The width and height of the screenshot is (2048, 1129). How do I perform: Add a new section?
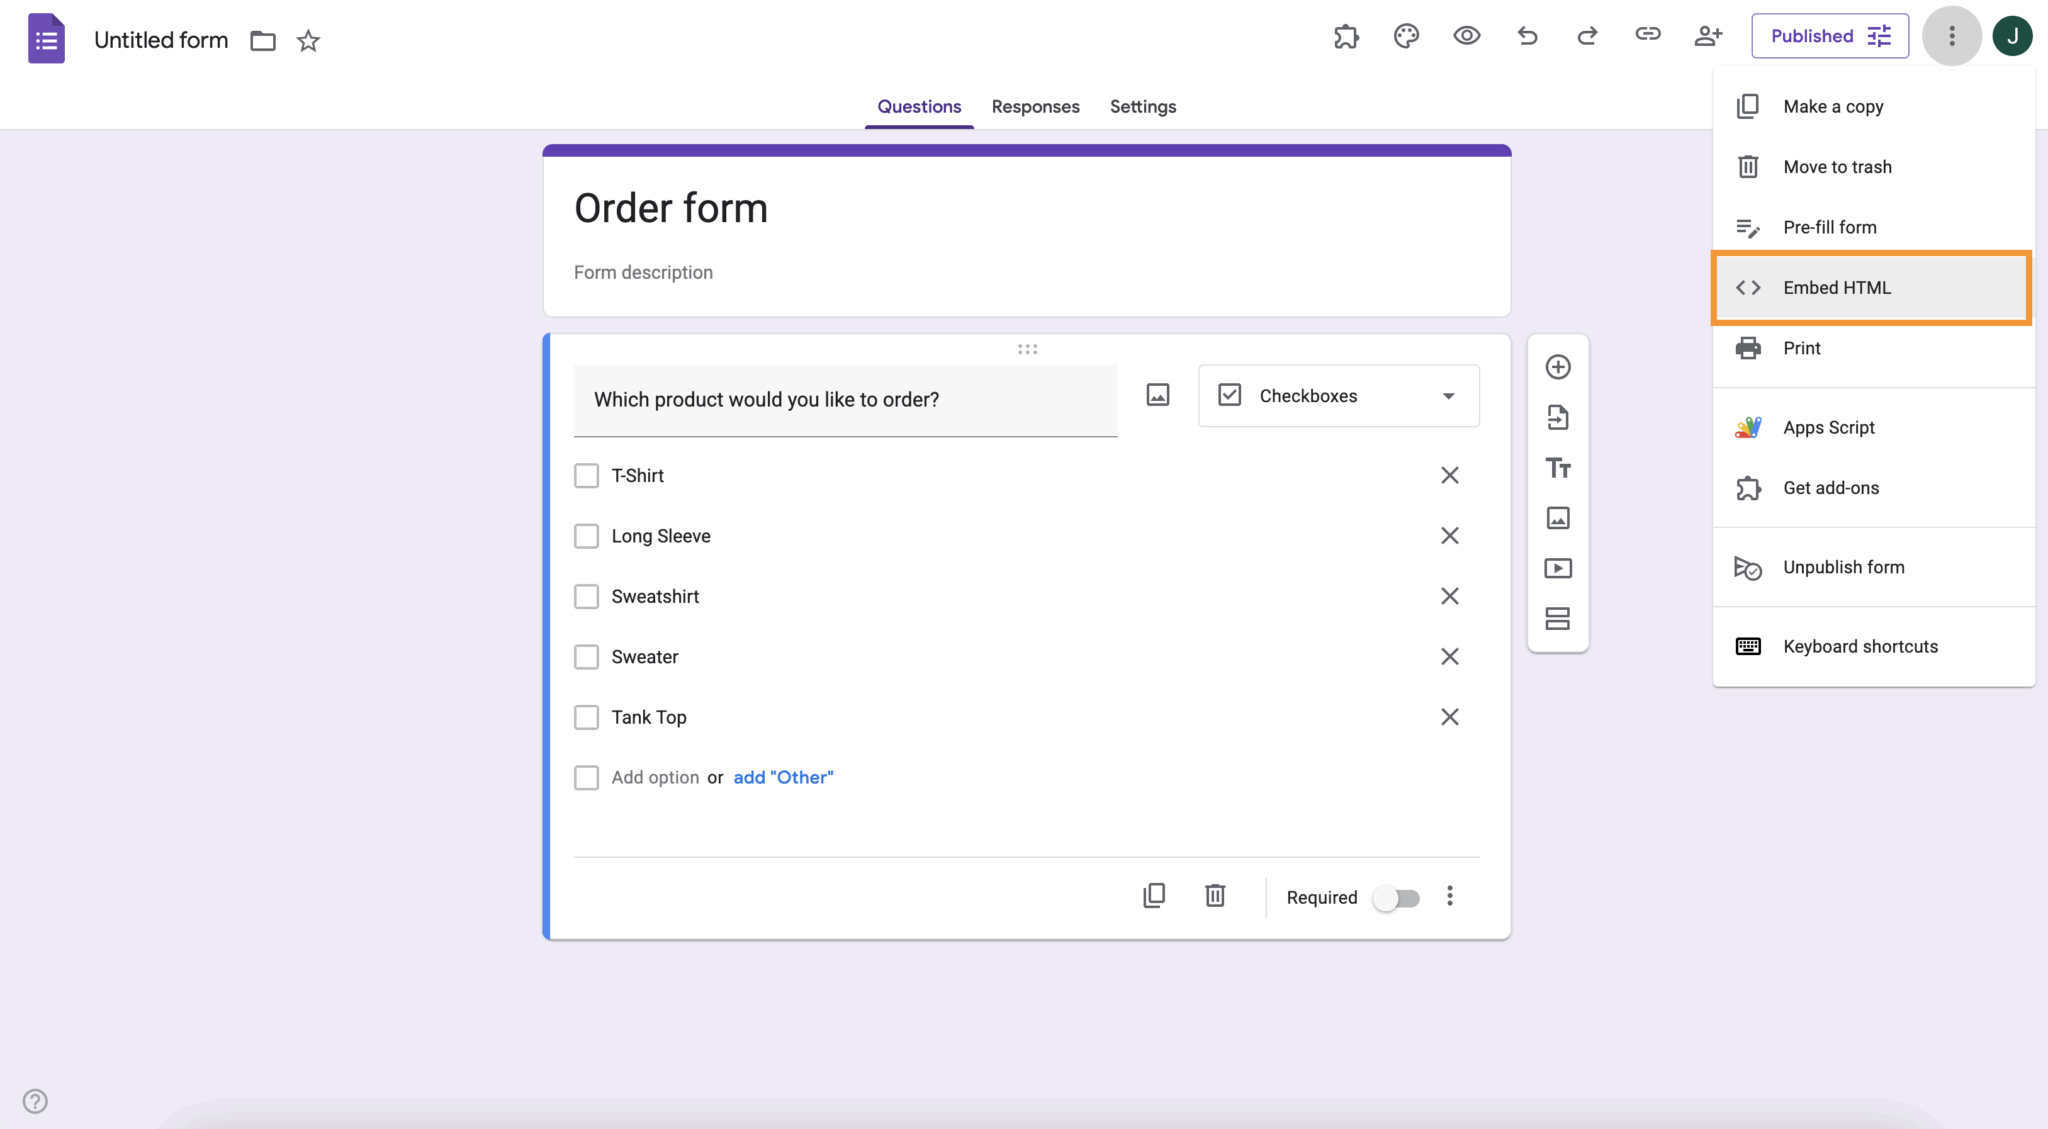click(1558, 618)
